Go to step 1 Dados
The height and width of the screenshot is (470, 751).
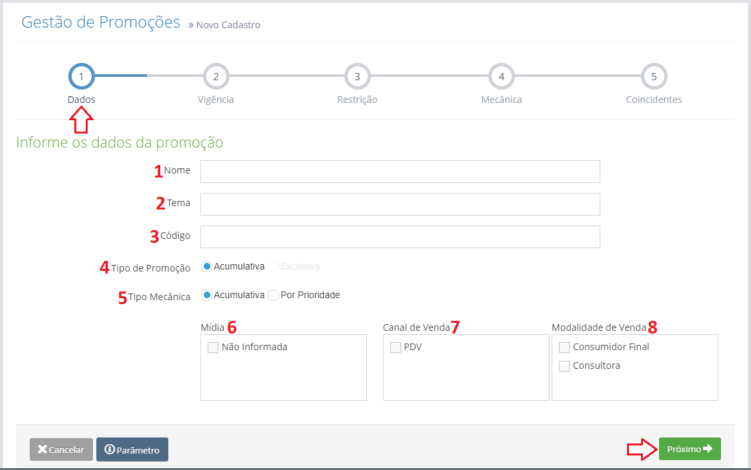pyautogui.click(x=81, y=76)
